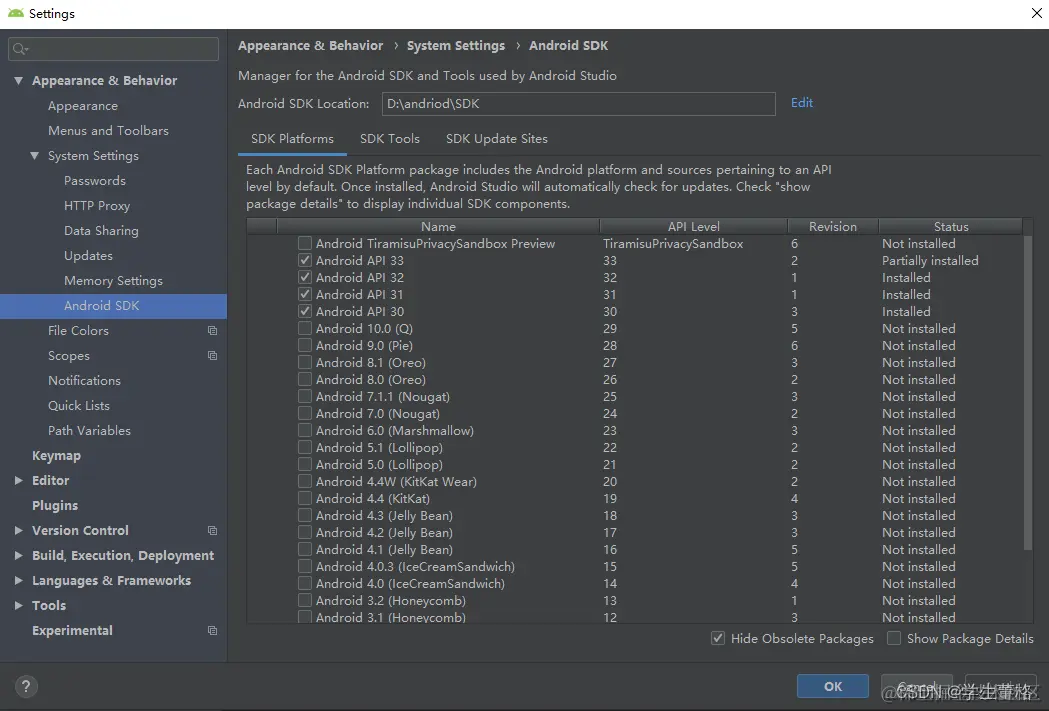The image size is (1049, 711).
Task: Check the Android 9.0 (Pie) checkbox
Action: pyautogui.click(x=304, y=345)
